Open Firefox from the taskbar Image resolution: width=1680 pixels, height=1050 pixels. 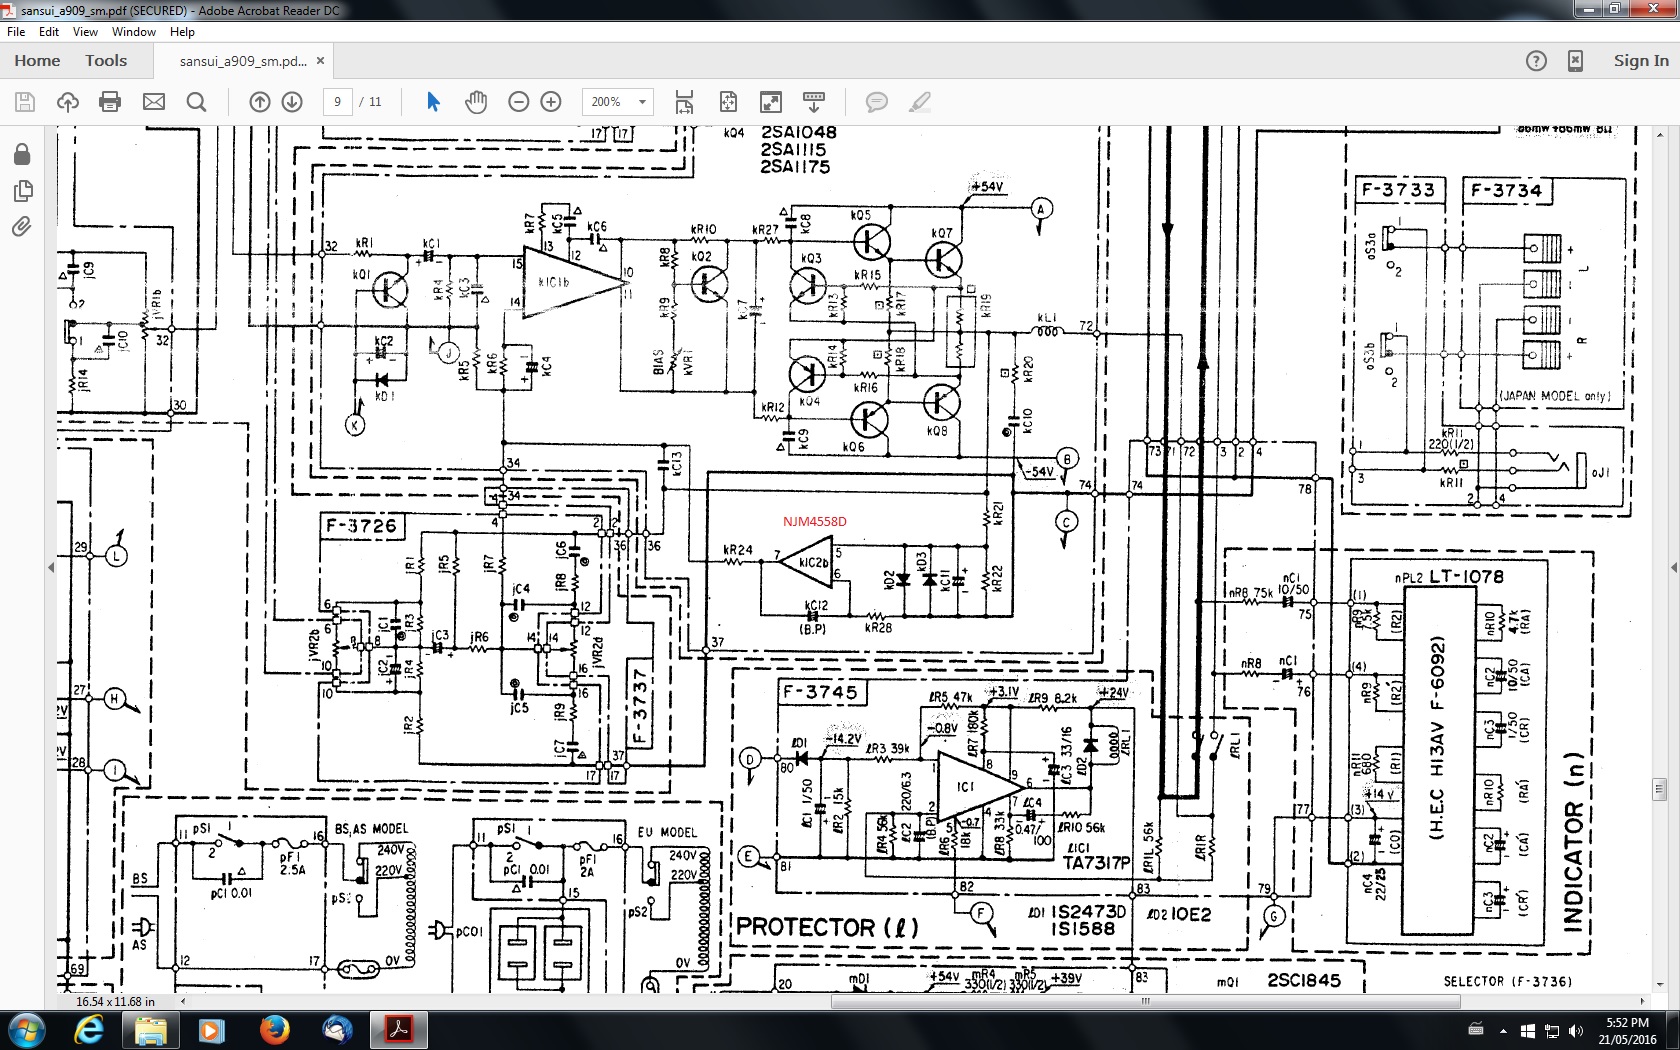coord(275,1030)
